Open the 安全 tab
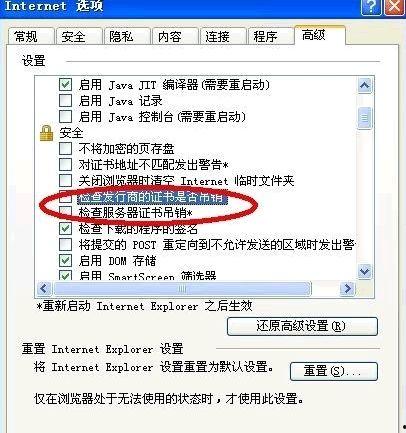 click(79, 36)
